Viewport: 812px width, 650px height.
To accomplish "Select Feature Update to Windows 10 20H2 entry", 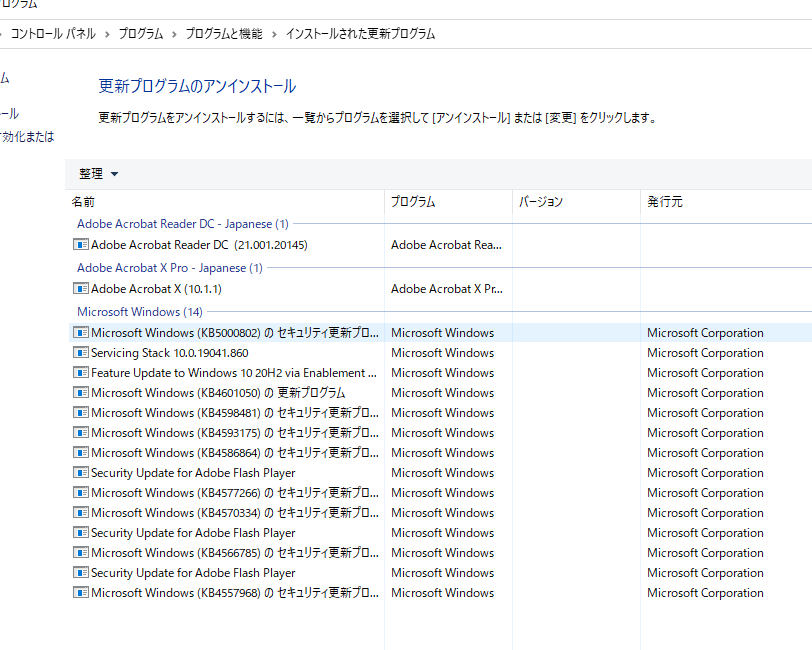I will (234, 372).
